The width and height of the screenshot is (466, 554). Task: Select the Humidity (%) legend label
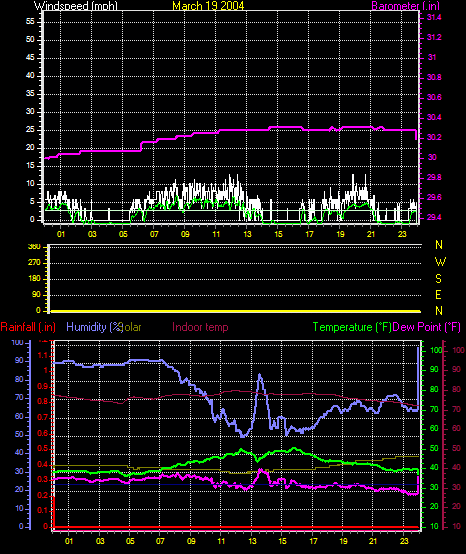pos(94,327)
